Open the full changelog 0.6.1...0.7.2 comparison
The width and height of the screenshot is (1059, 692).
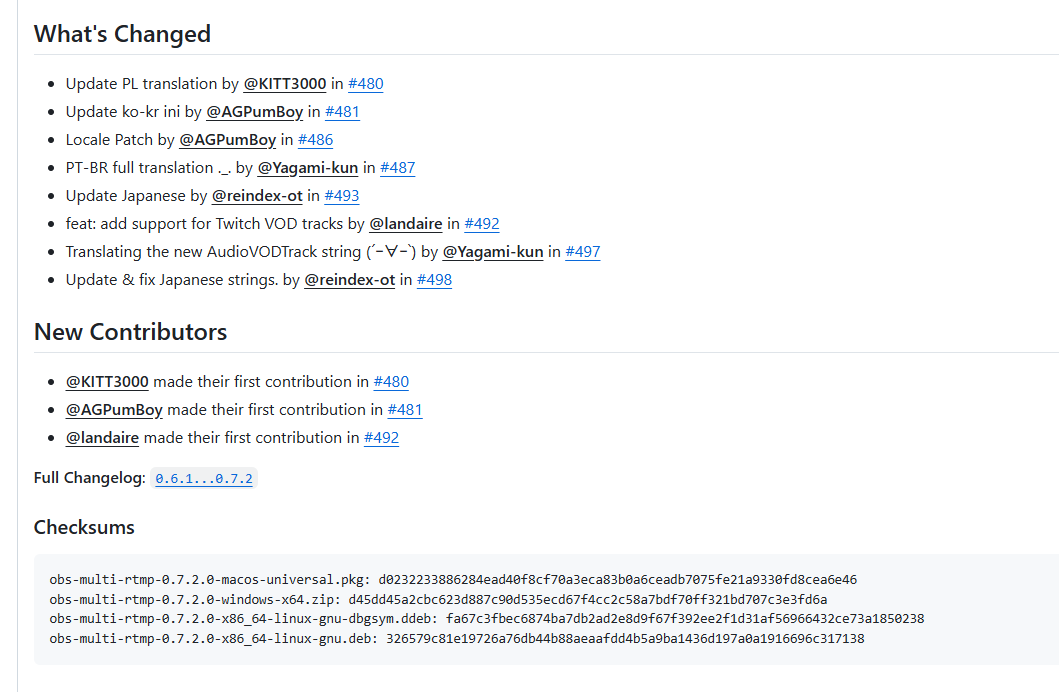tap(204, 479)
